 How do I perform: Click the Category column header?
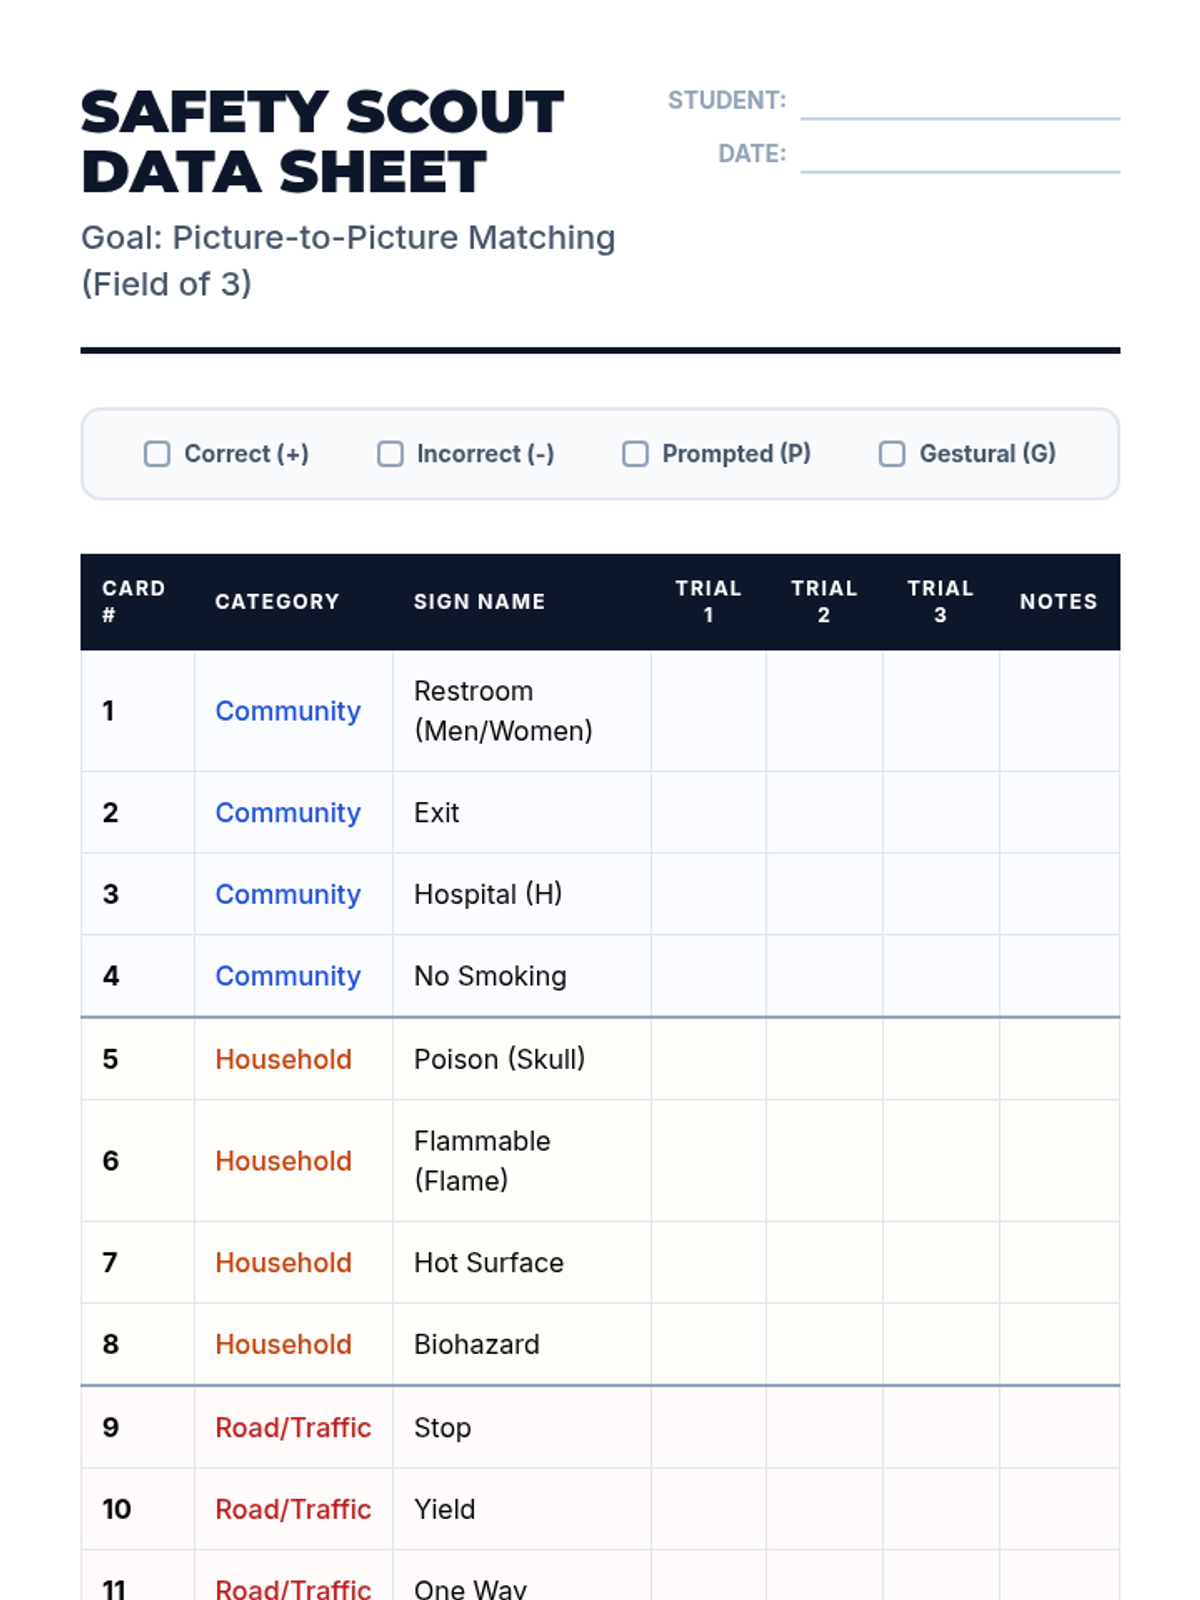[x=277, y=602]
